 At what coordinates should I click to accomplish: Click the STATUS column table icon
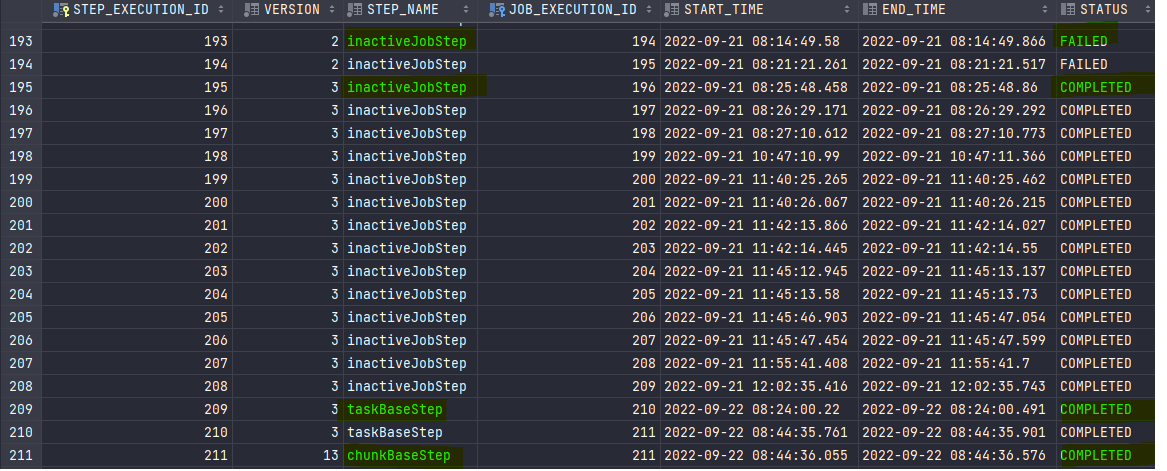pyautogui.click(x=1068, y=10)
